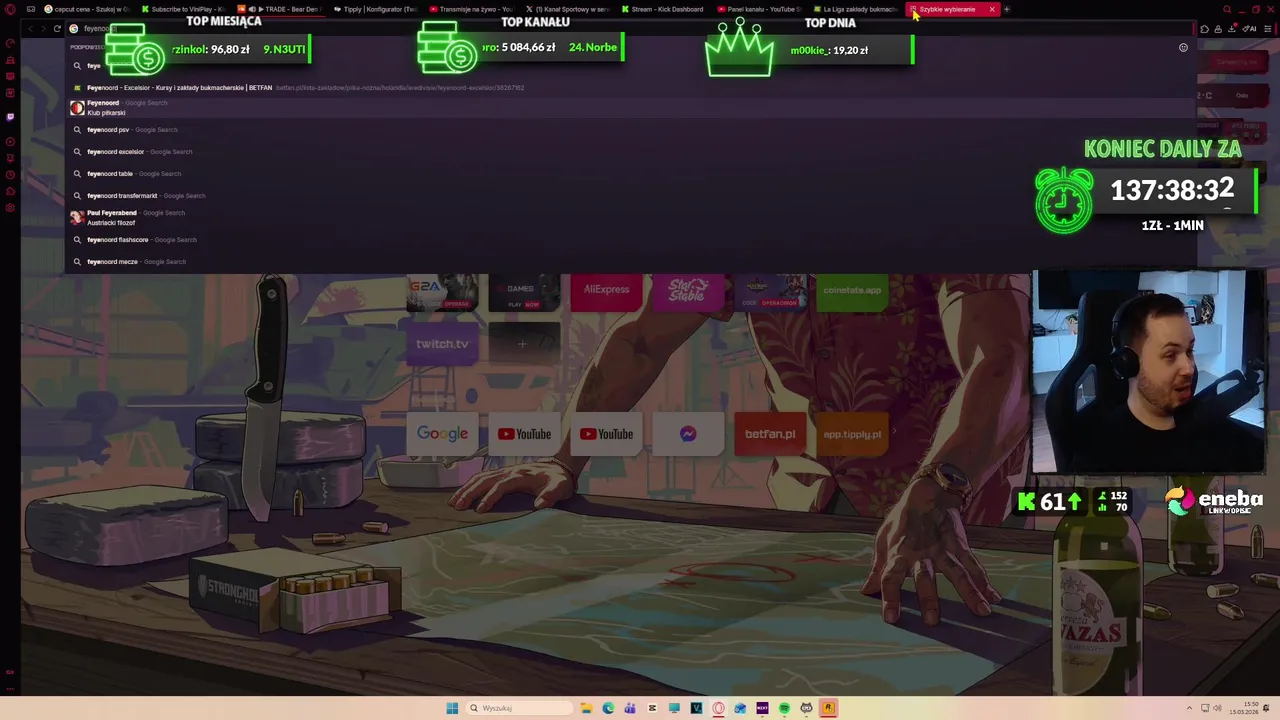Image resolution: width=1280 pixels, height=720 pixels.
Task: Open the betfan.pl speed dial tile
Action: click(x=770, y=434)
